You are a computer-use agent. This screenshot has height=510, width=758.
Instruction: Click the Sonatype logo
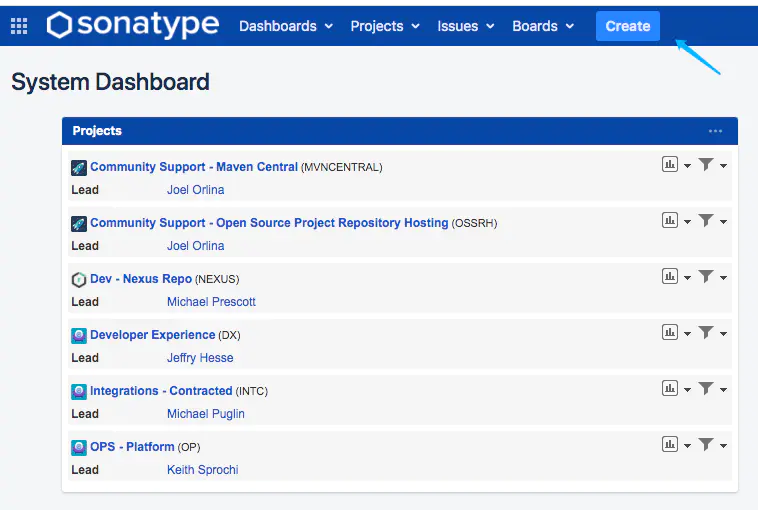coord(133,25)
